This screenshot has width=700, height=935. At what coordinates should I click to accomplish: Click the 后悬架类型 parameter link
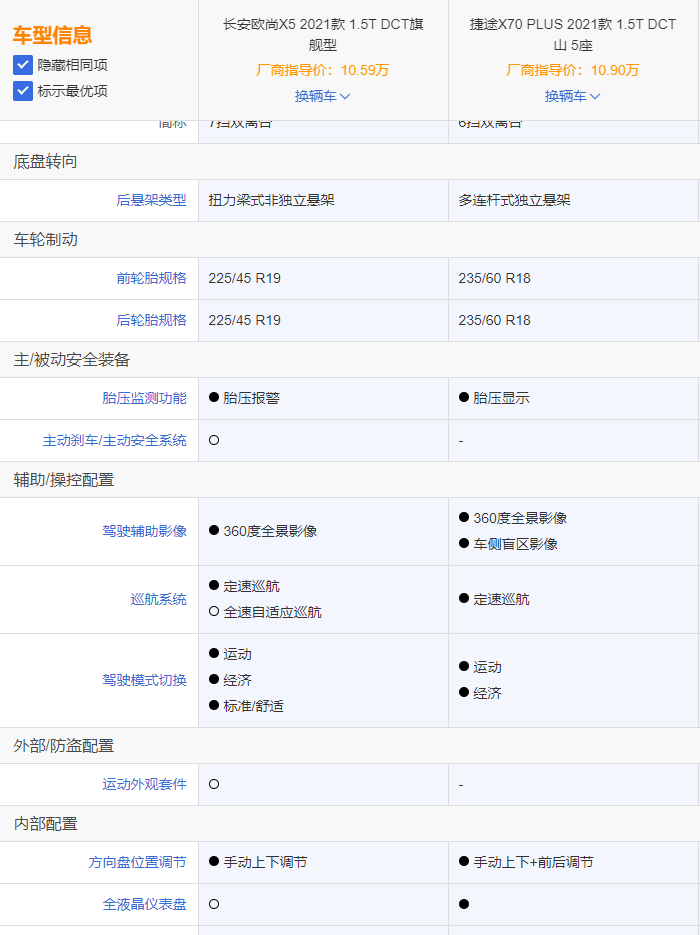(151, 200)
